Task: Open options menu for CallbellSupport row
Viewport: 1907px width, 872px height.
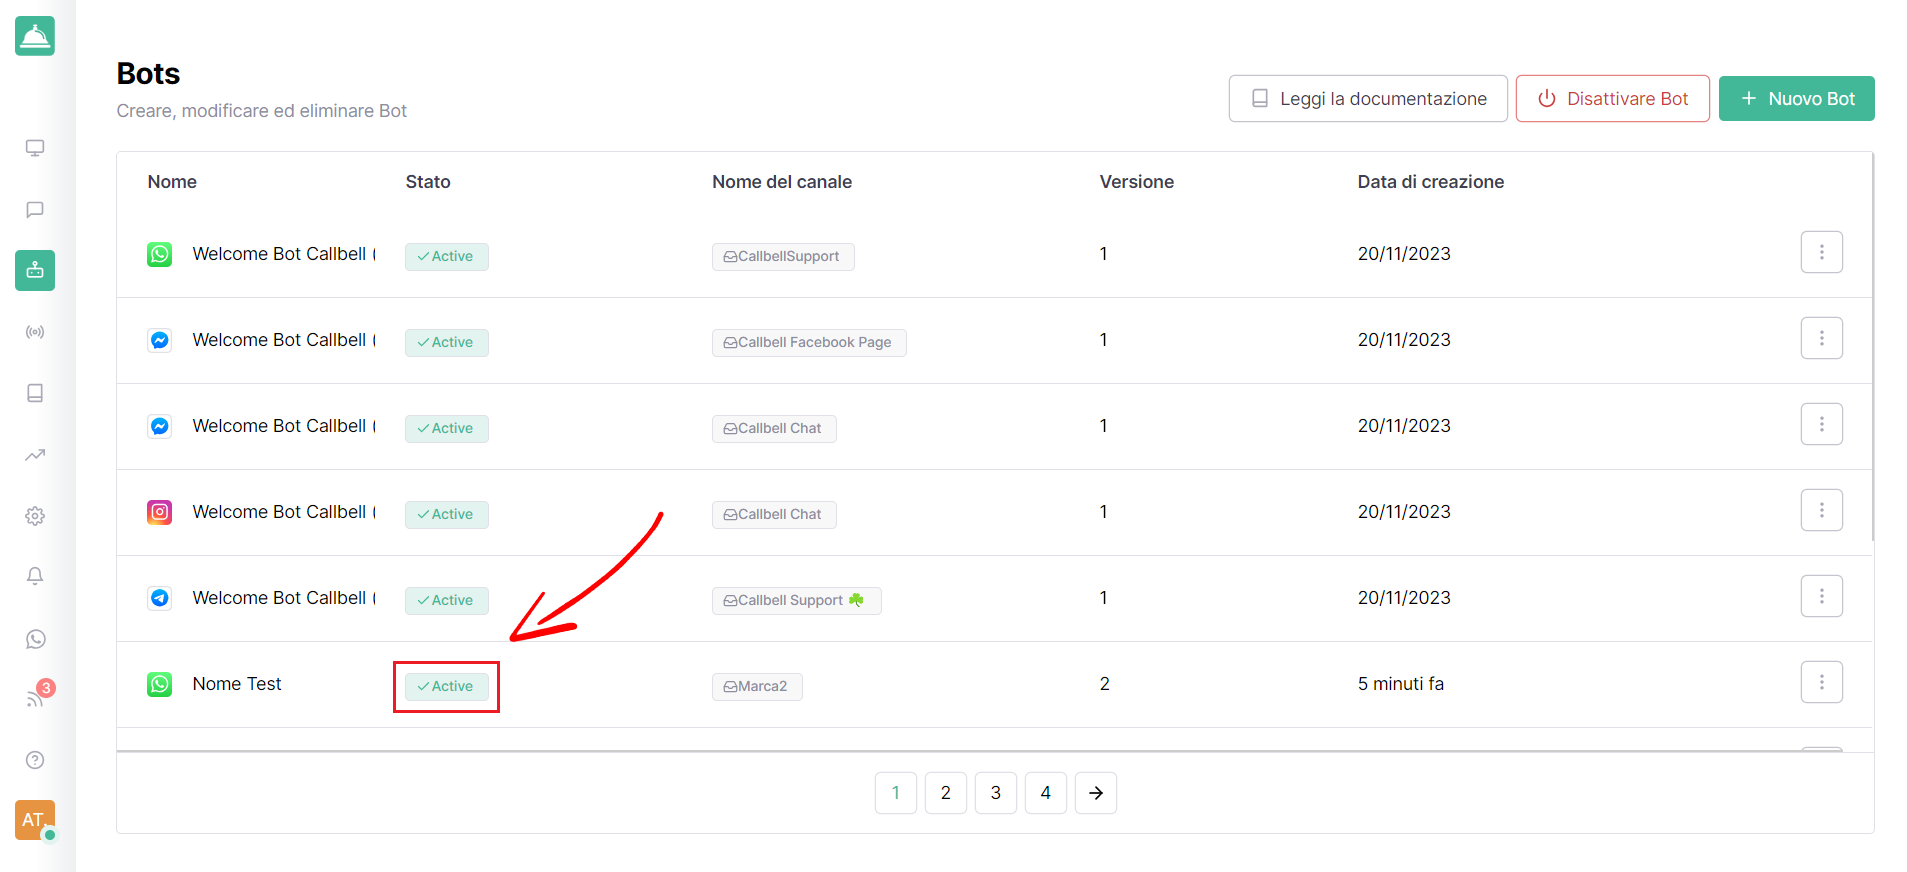Action: [x=1821, y=252]
